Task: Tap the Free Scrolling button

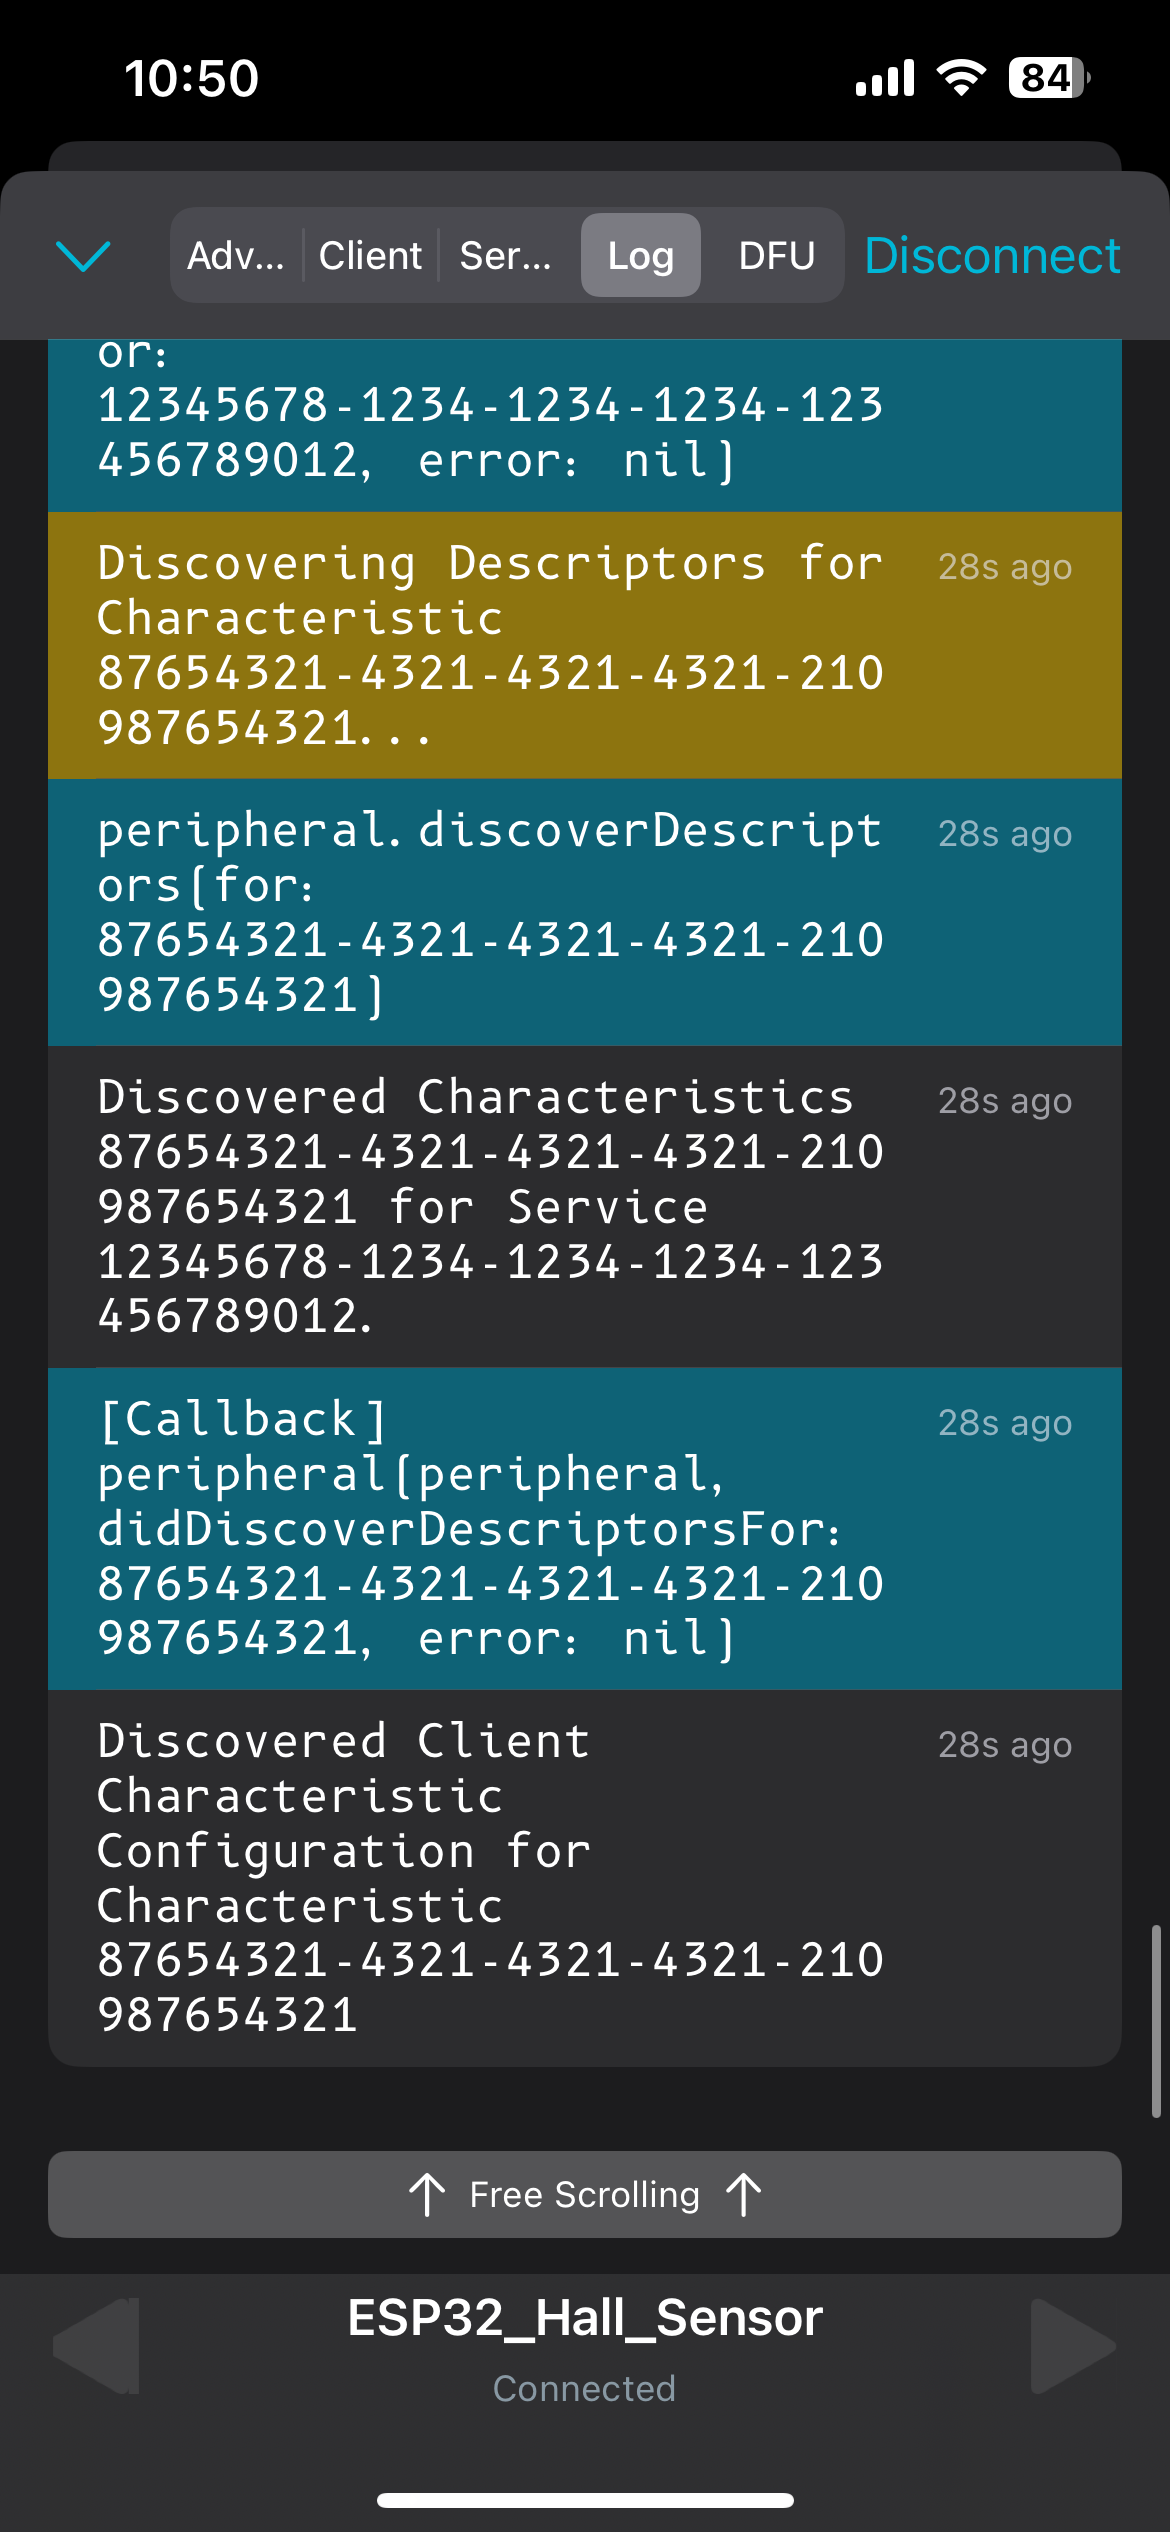Action: (x=584, y=2195)
